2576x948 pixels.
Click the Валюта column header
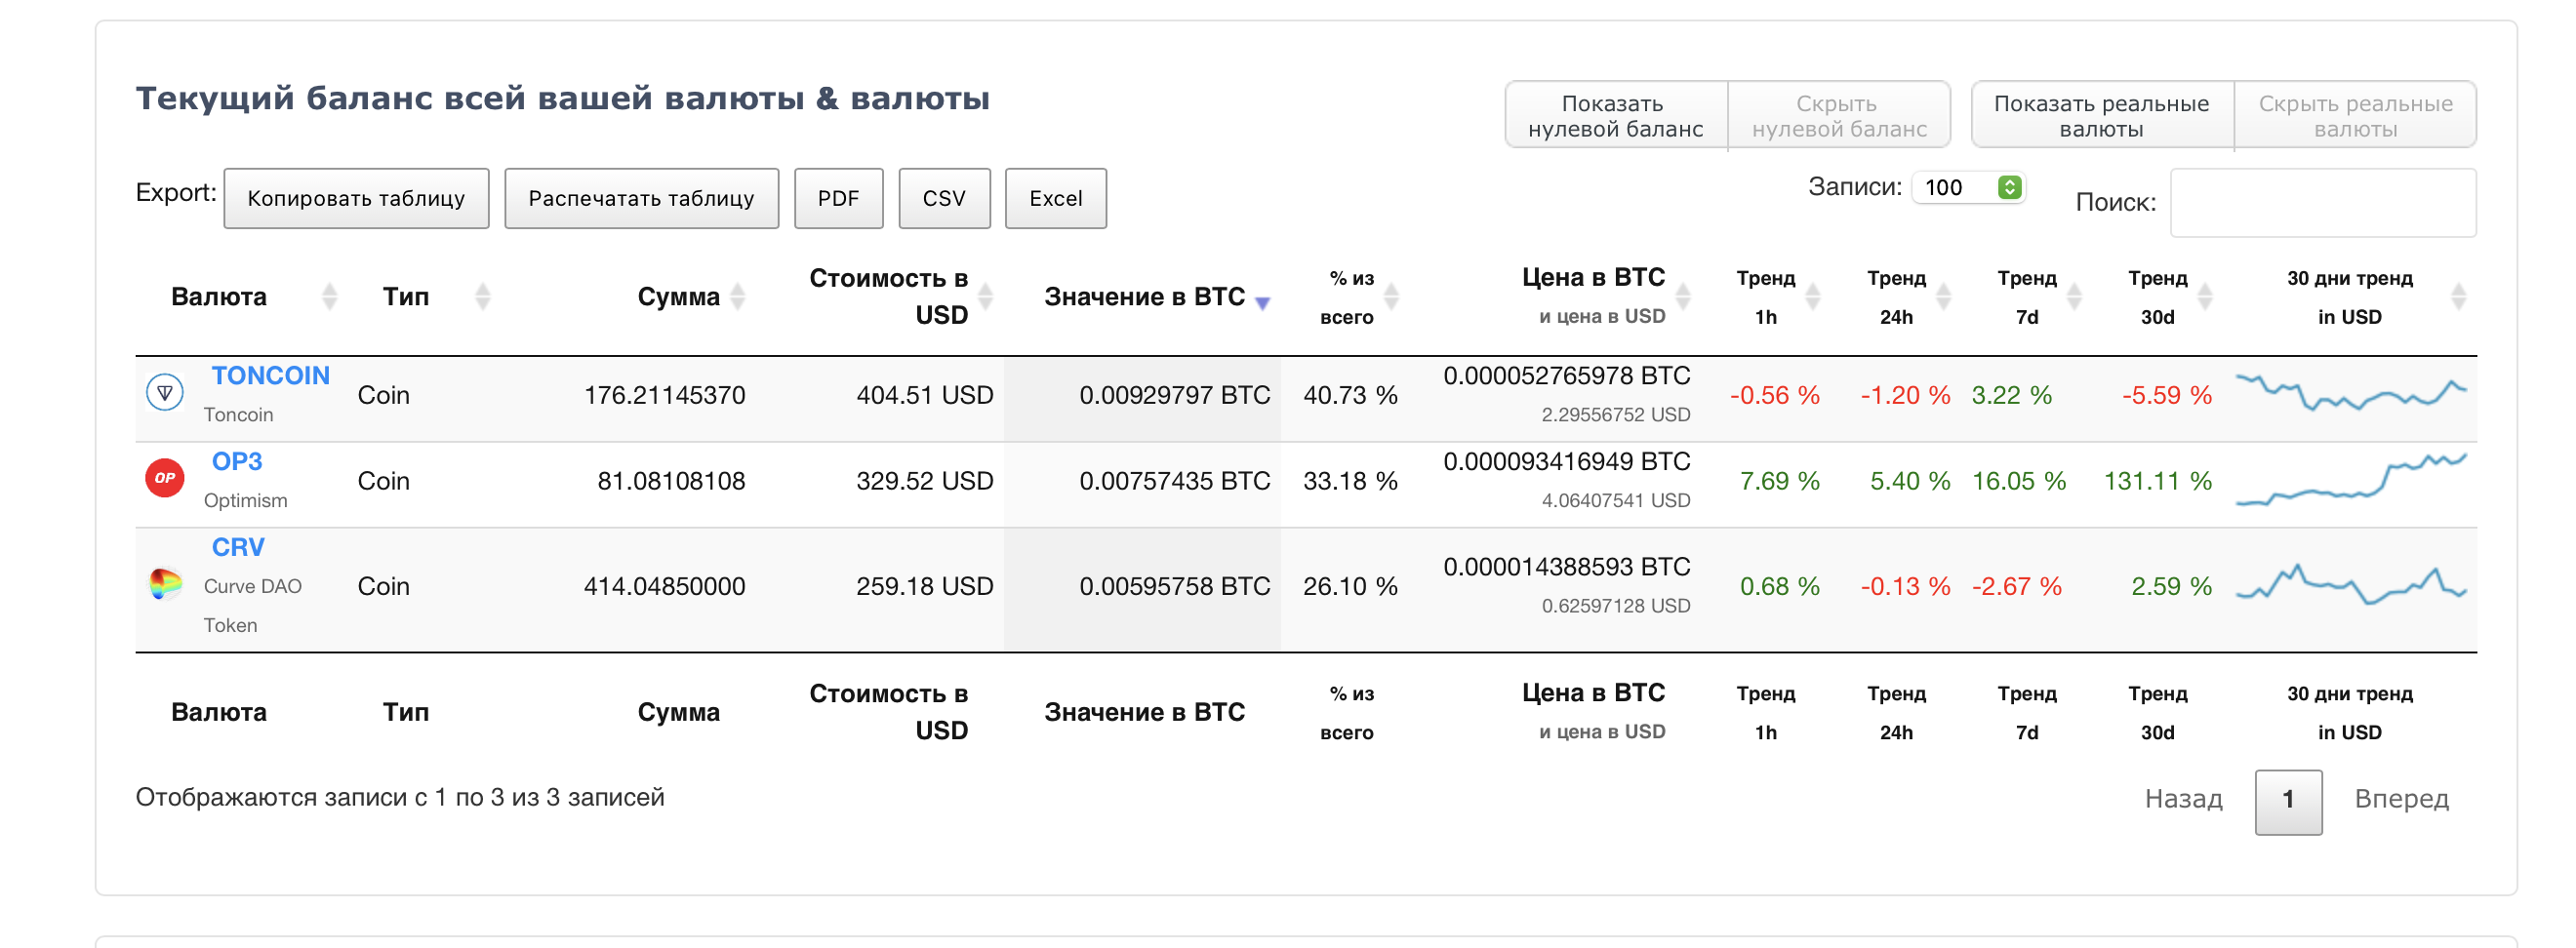tap(219, 296)
